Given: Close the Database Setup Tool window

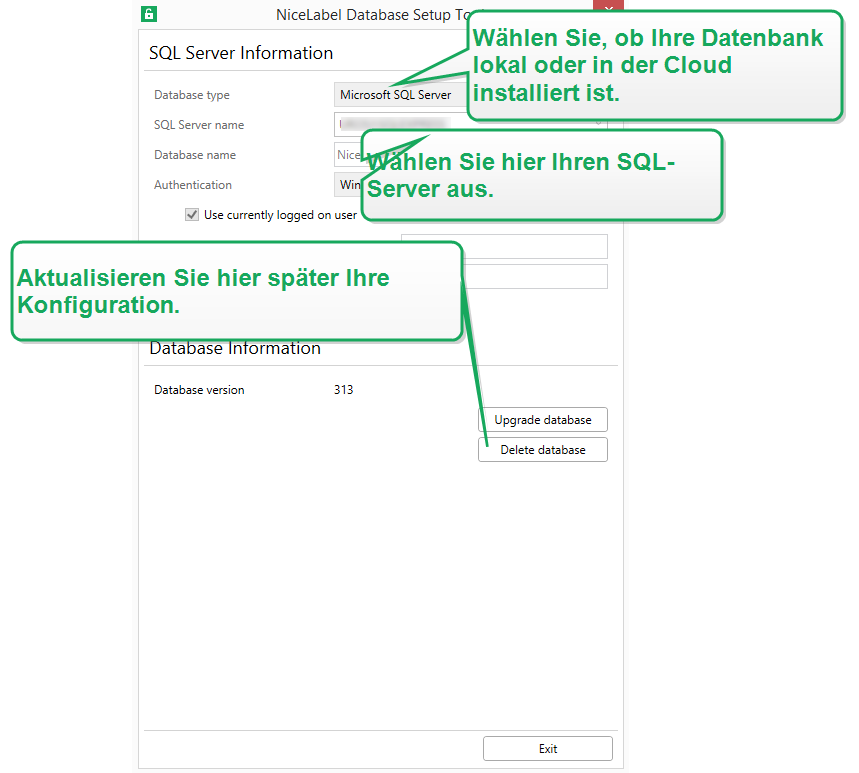Looking at the screenshot, I should 607,9.
